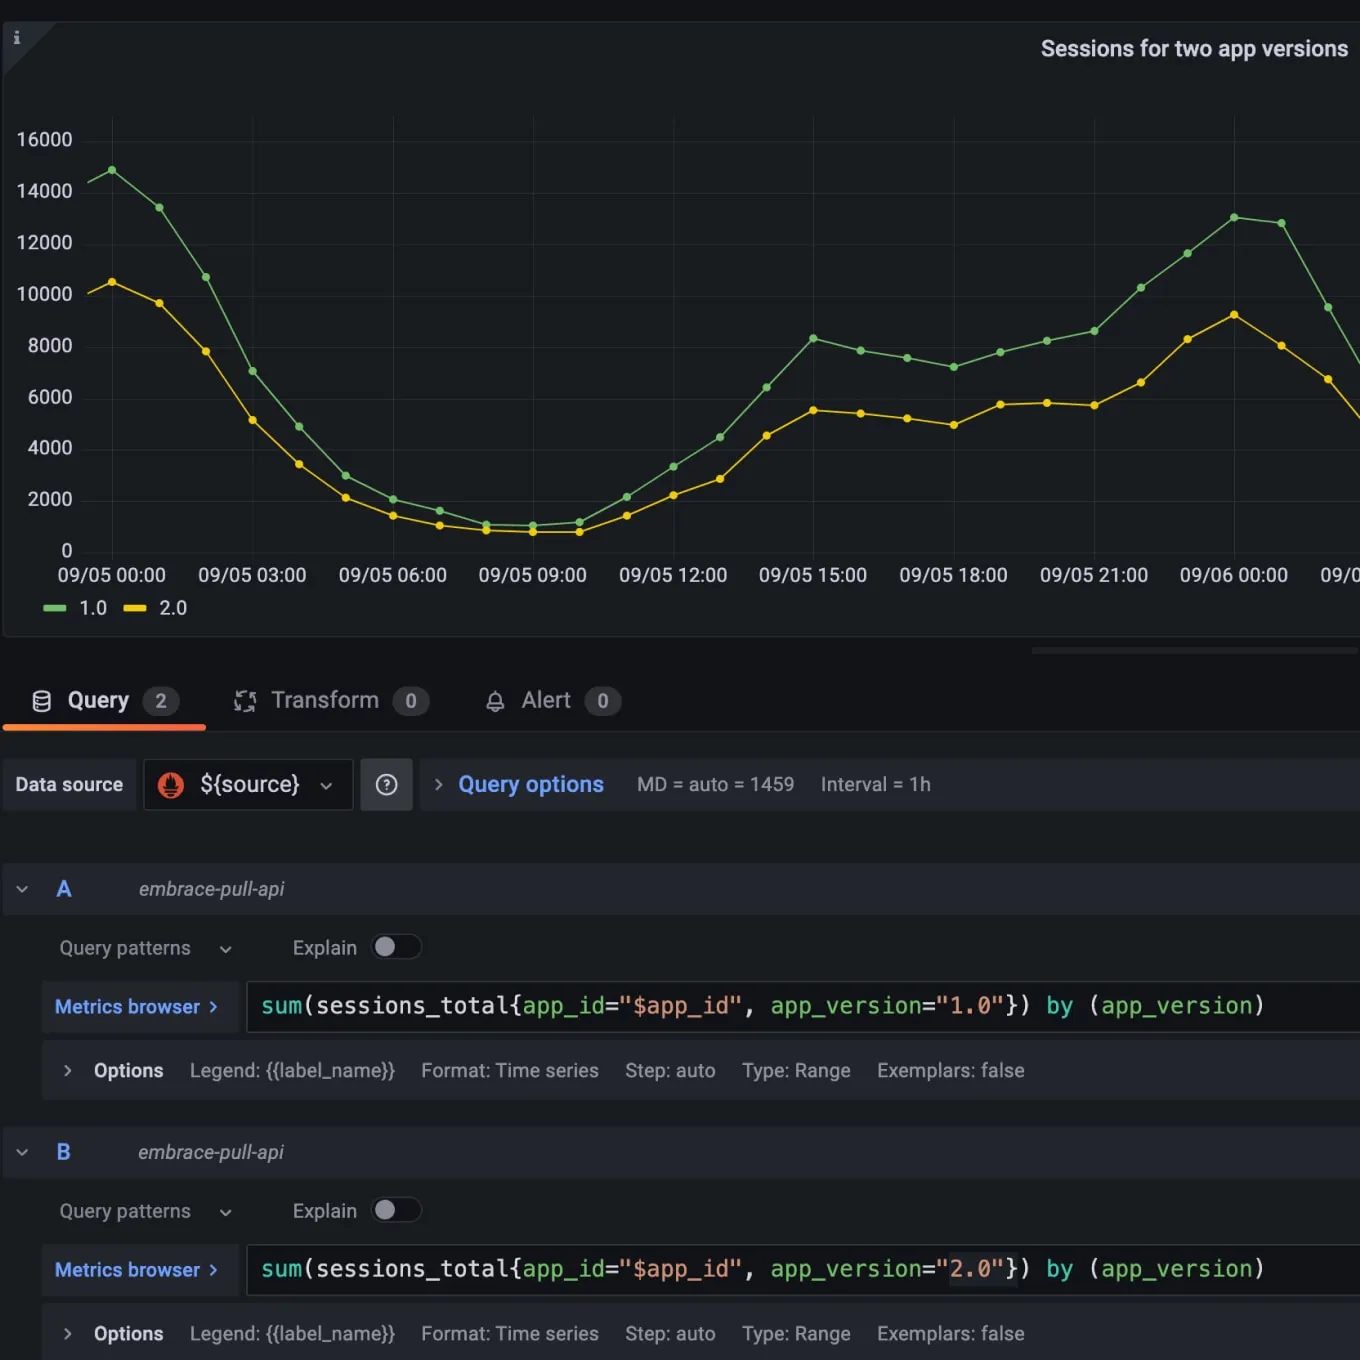Toggle the 1.0 series legend label

93,608
